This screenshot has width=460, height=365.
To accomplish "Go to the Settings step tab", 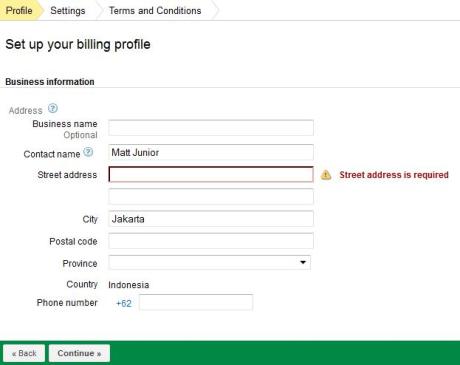I will pyautogui.click(x=68, y=11).
